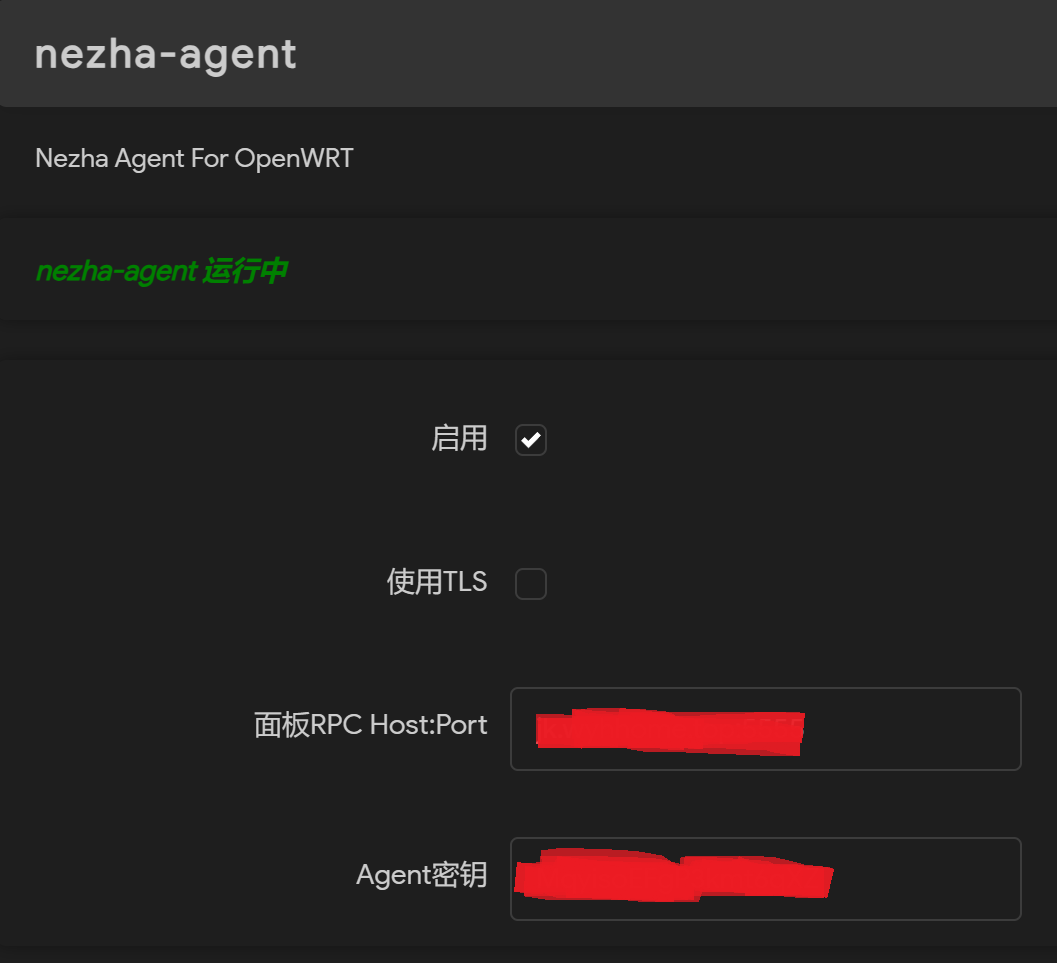Image resolution: width=1057 pixels, height=963 pixels.
Task: Click the white checkmark beside 启用
Action: pyautogui.click(x=531, y=440)
